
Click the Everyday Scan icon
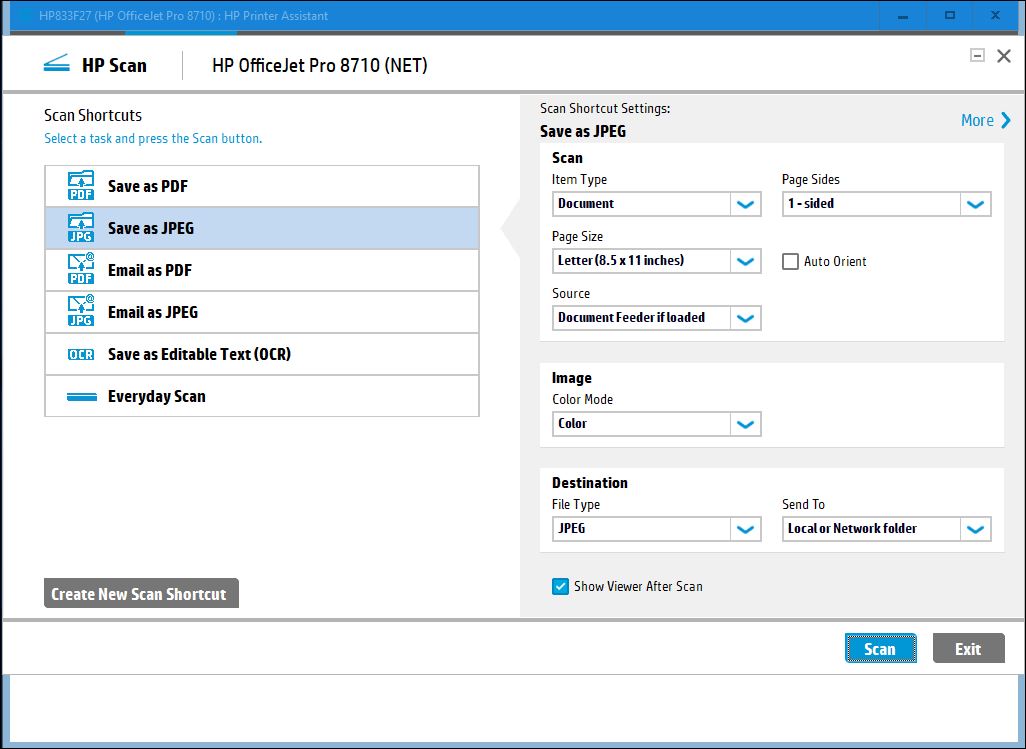pos(81,397)
